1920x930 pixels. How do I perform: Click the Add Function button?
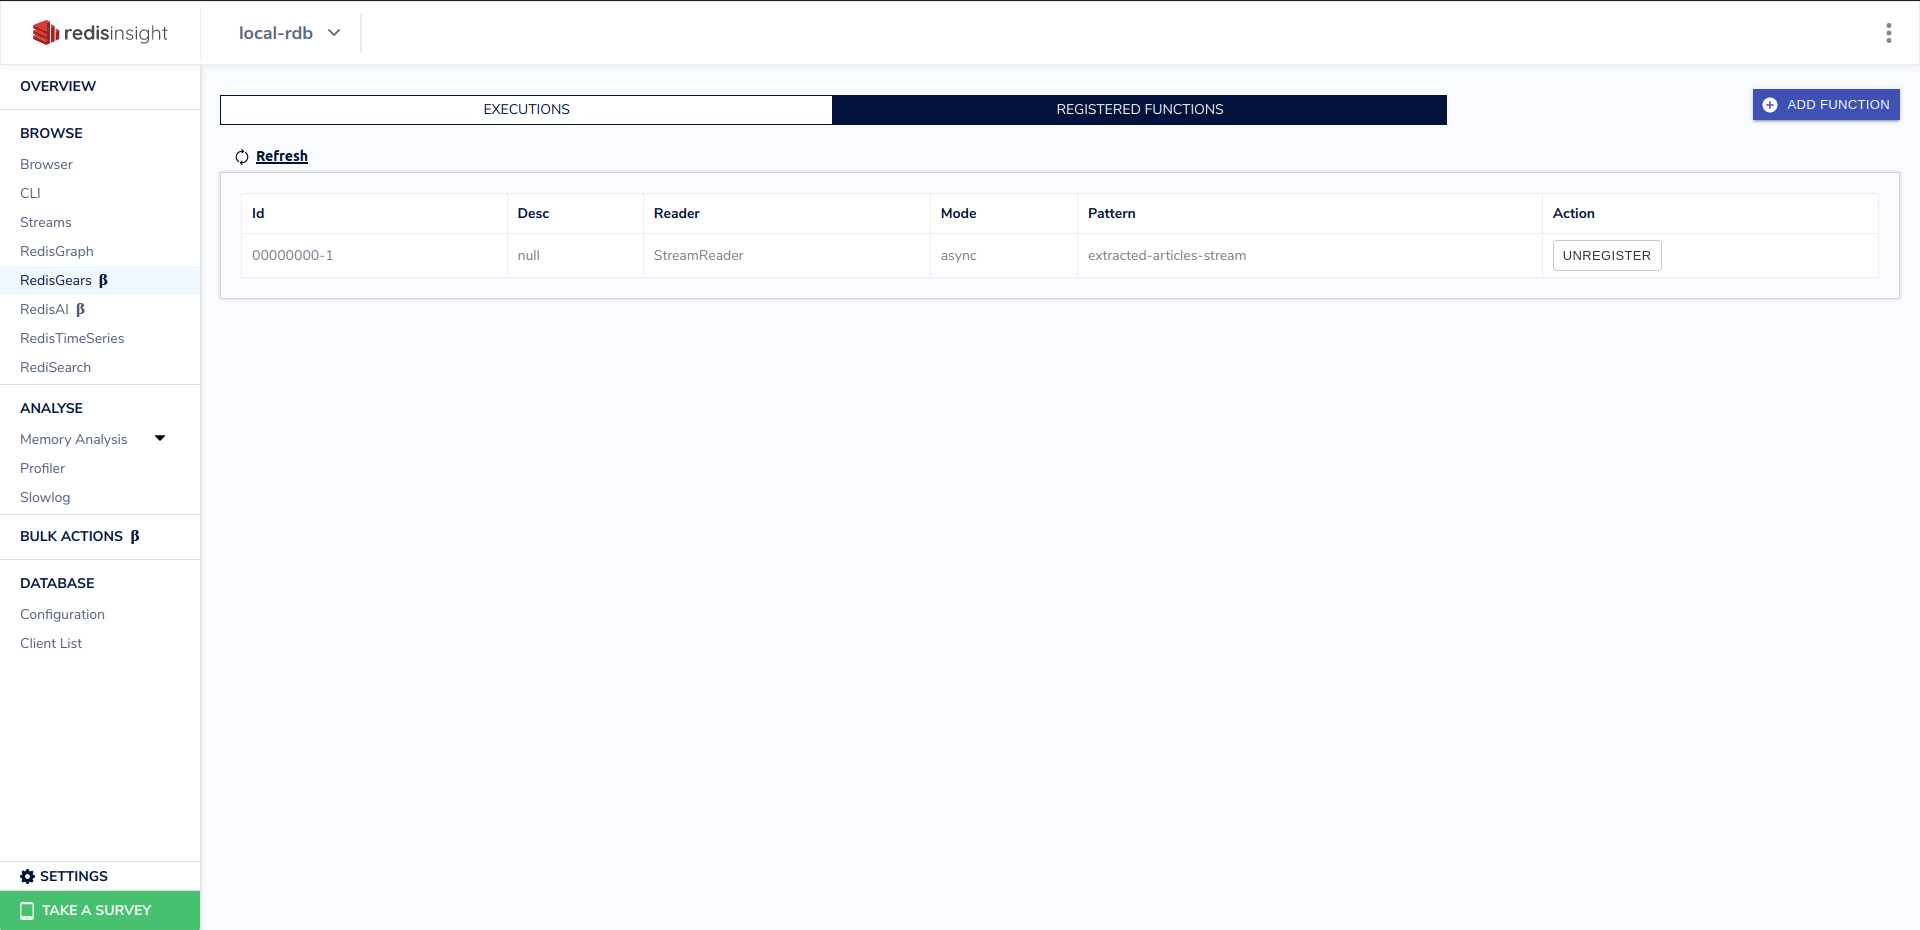tap(1826, 105)
